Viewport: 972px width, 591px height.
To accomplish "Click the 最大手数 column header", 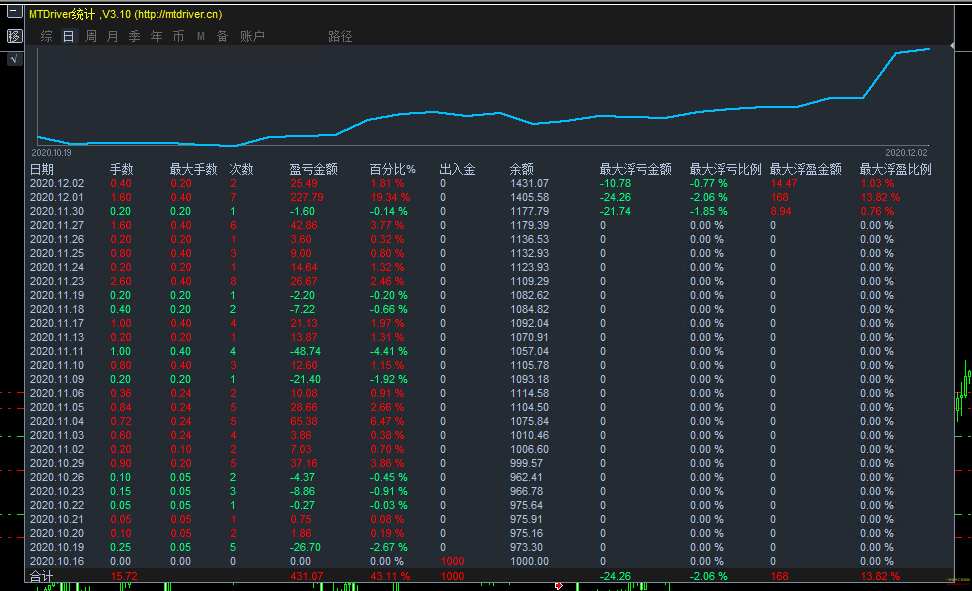I will [193, 169].
